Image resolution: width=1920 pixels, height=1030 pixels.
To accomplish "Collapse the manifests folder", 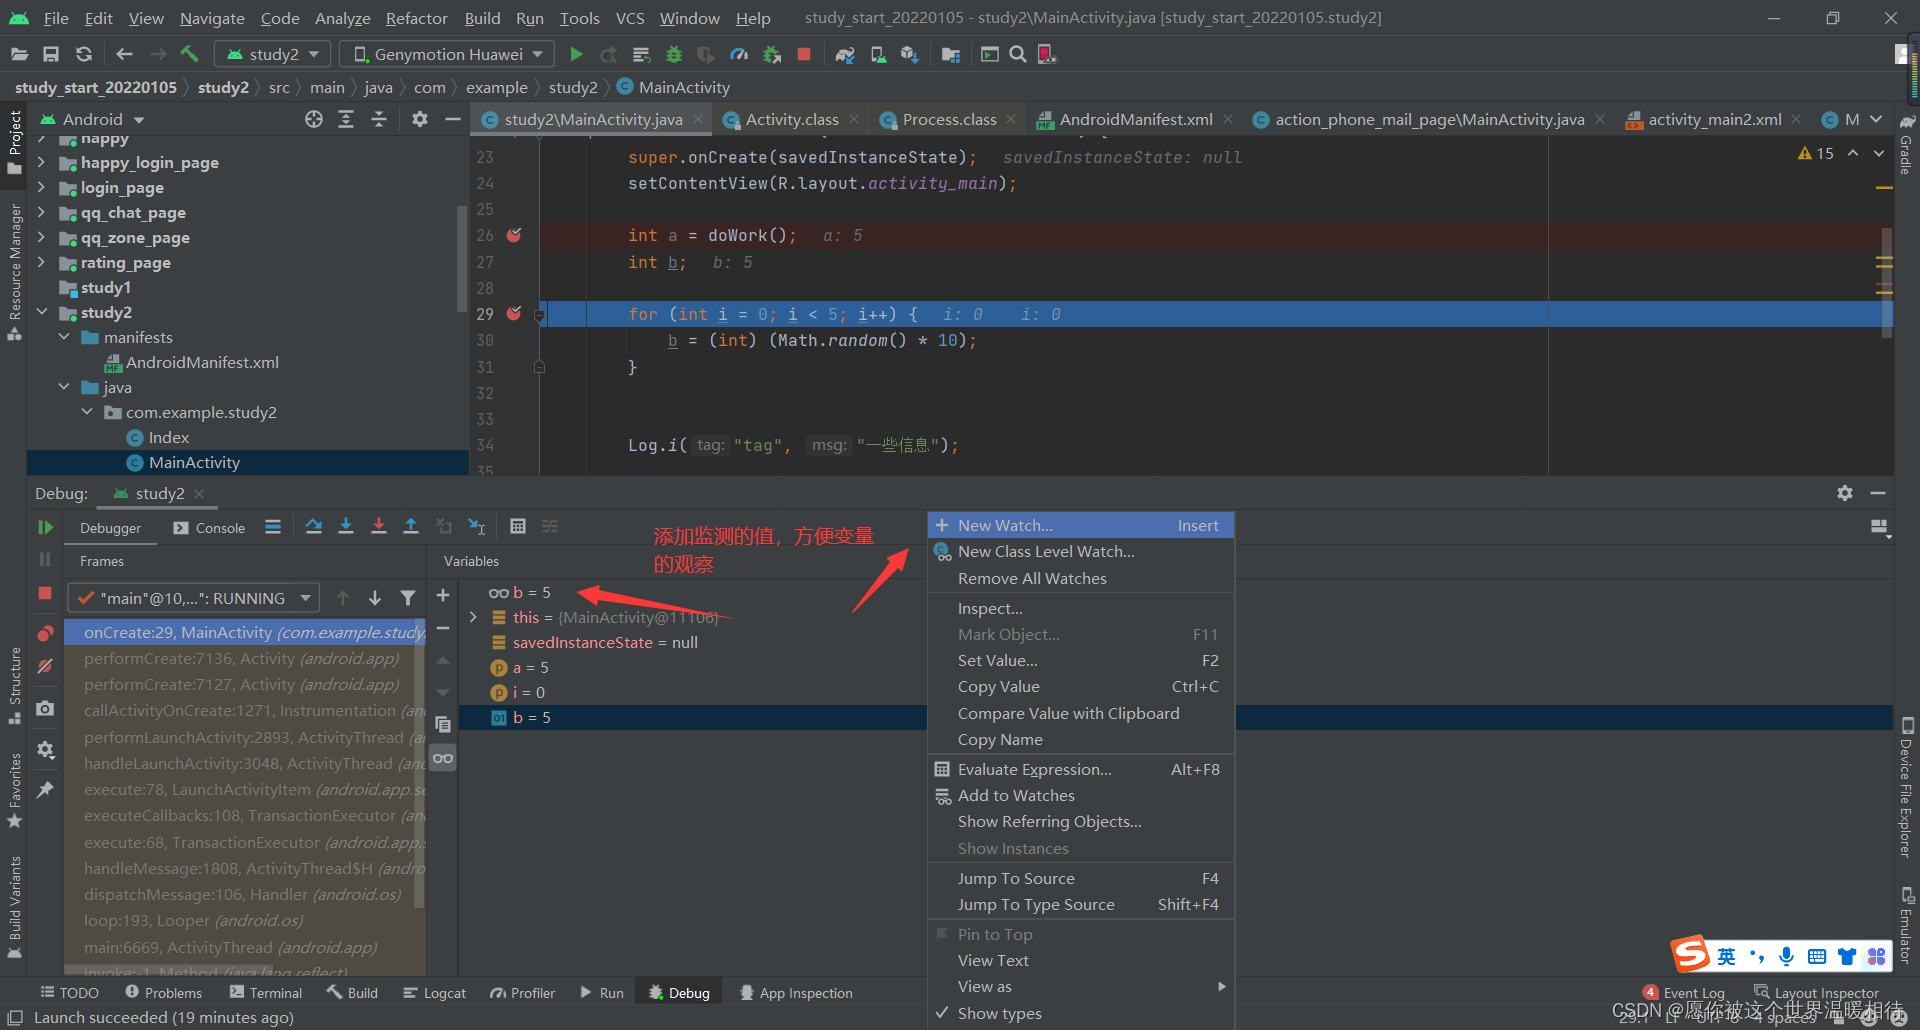I will [x=64, y=337].
